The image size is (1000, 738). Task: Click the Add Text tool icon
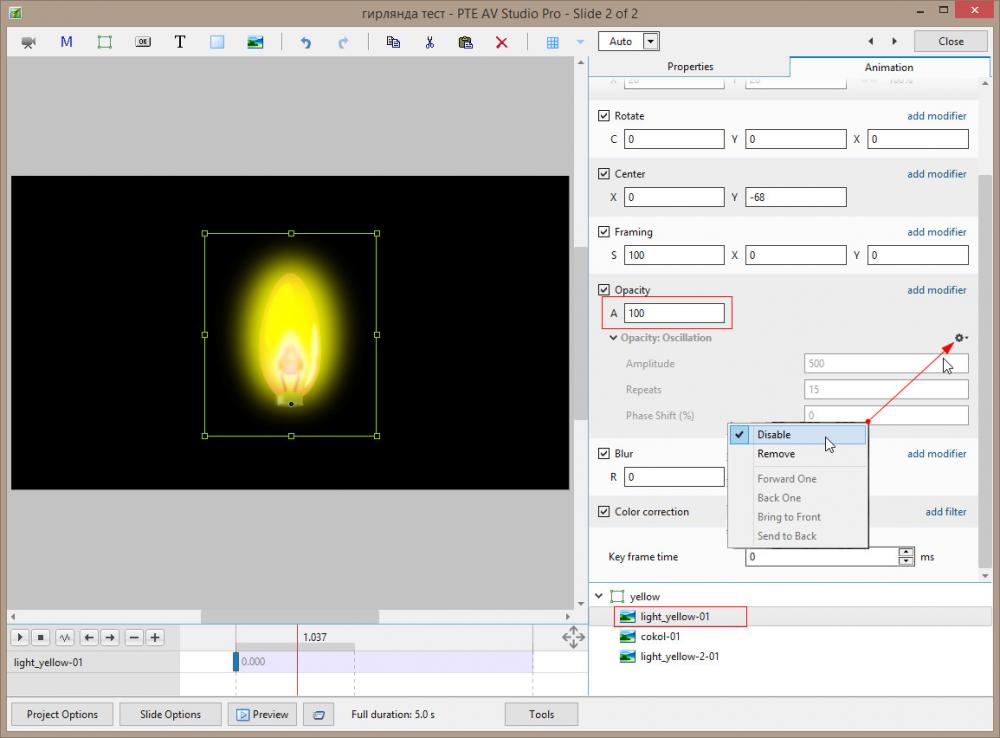pyautogui.click(x=180, y=42)
